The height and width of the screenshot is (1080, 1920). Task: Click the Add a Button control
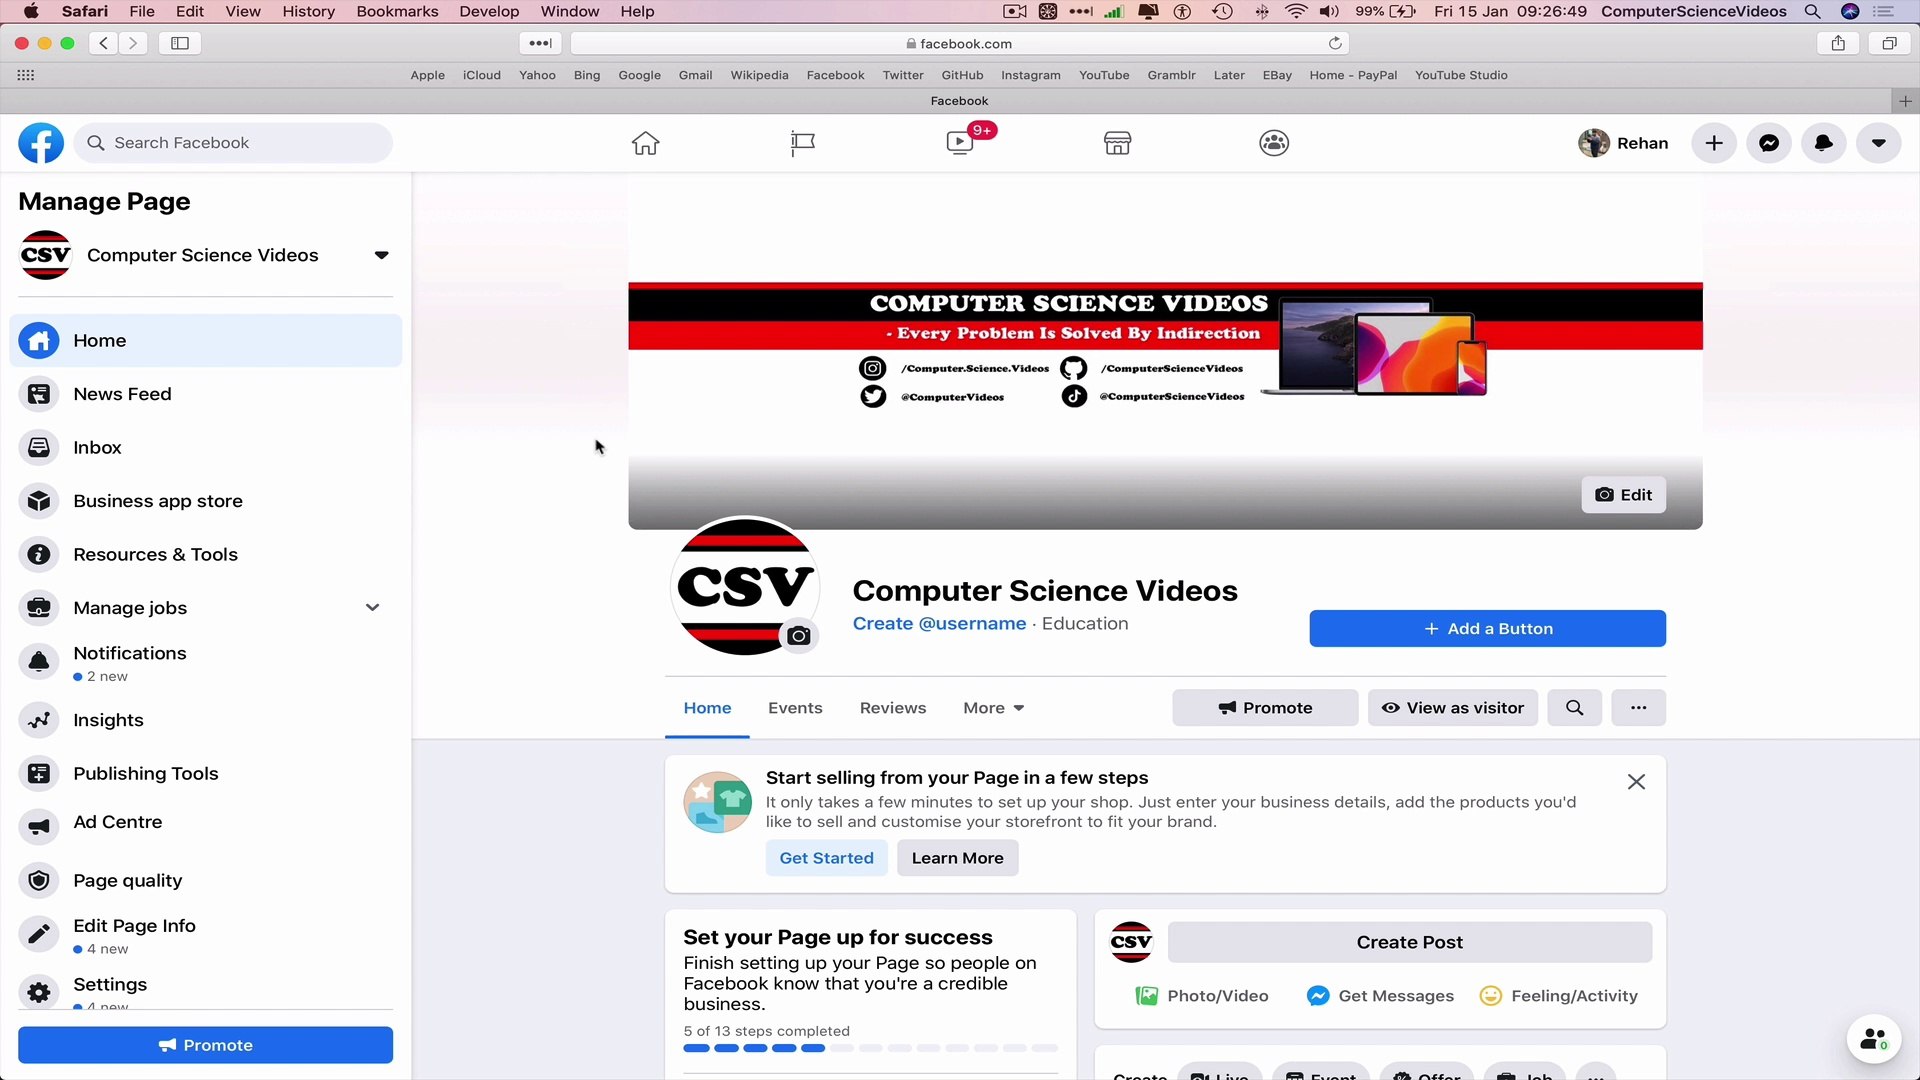[x=1487, y=628]
